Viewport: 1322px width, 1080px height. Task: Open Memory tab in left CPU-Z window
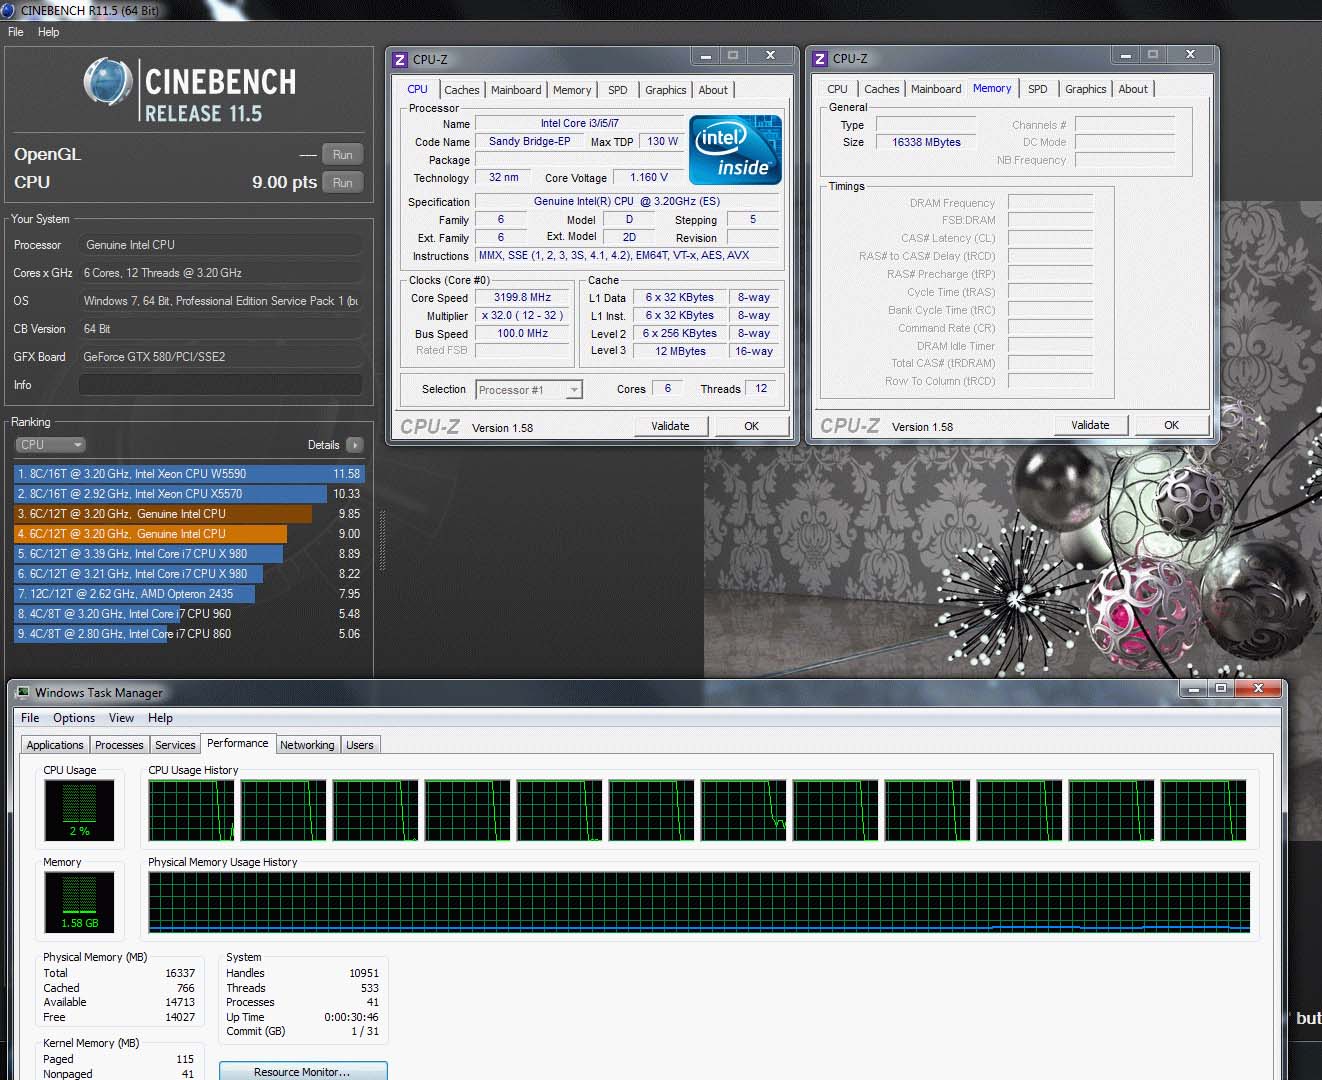tap(572, 90)
